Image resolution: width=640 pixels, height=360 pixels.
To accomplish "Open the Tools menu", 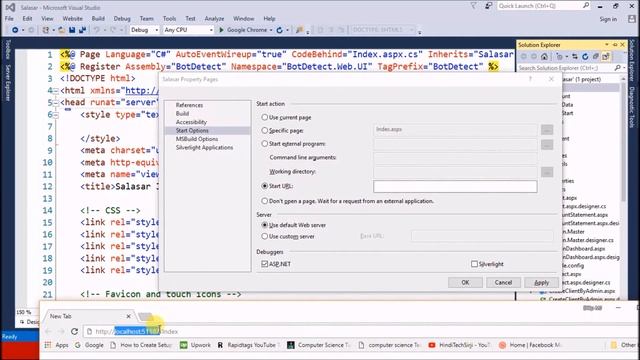I will click(169, 19).
